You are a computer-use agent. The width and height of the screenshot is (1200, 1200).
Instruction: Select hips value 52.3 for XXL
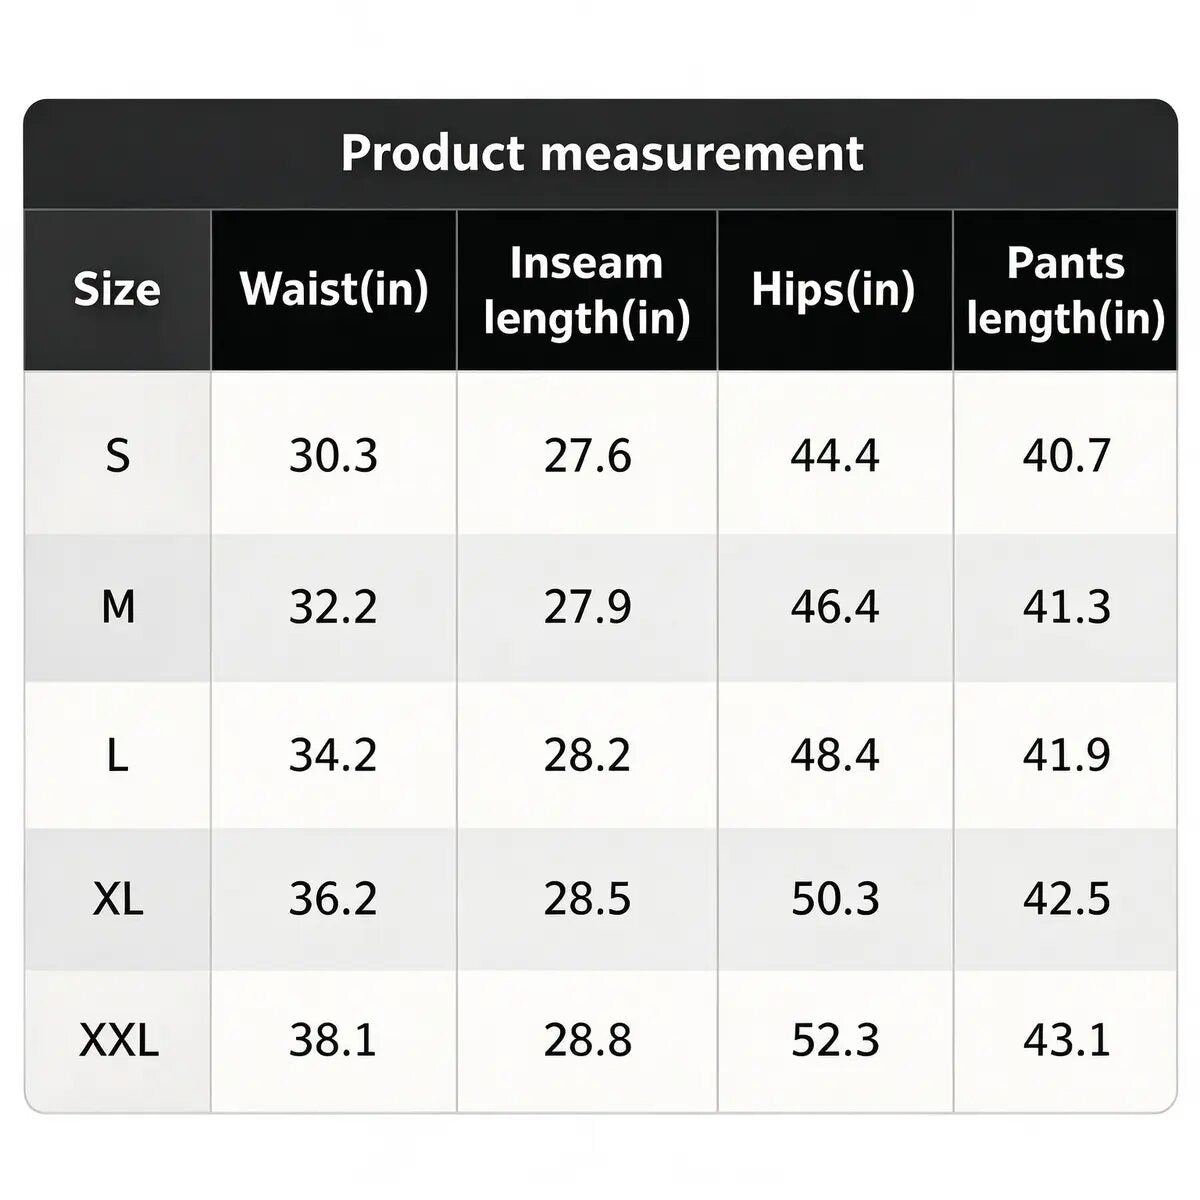coord(835,1041)
